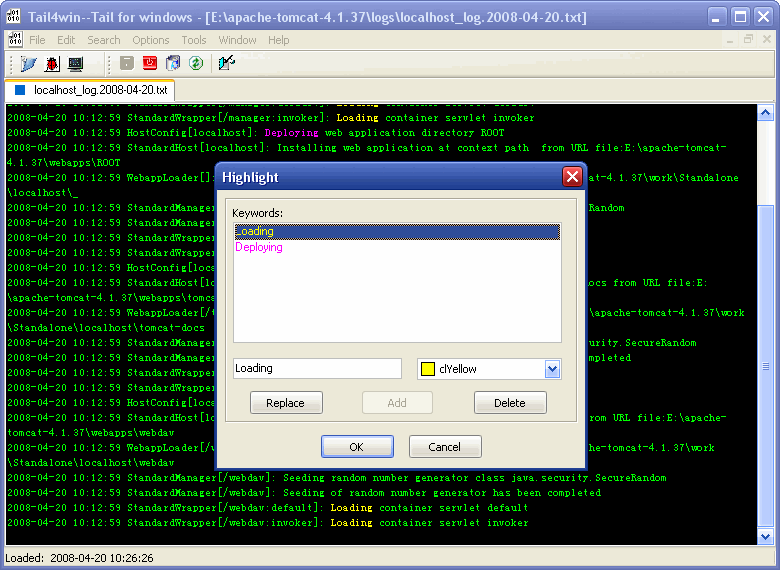Click the MDI child close button in the menu bar
Image resolution: width=780 pixels, height=570 pixels.
[767, 40]
